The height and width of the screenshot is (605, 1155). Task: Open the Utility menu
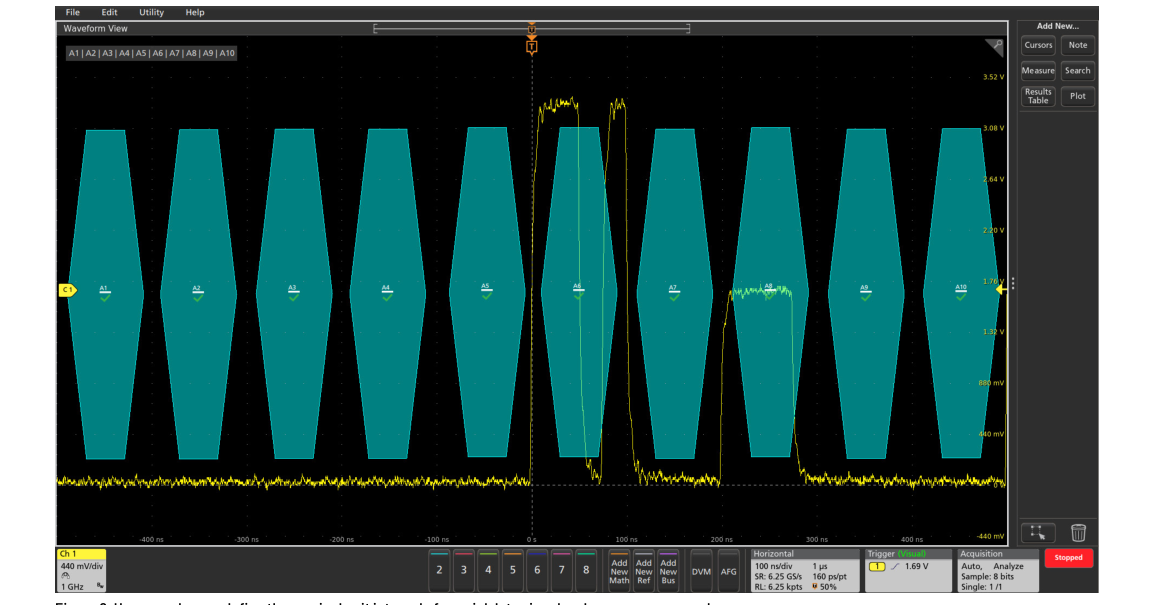point(152,13)
